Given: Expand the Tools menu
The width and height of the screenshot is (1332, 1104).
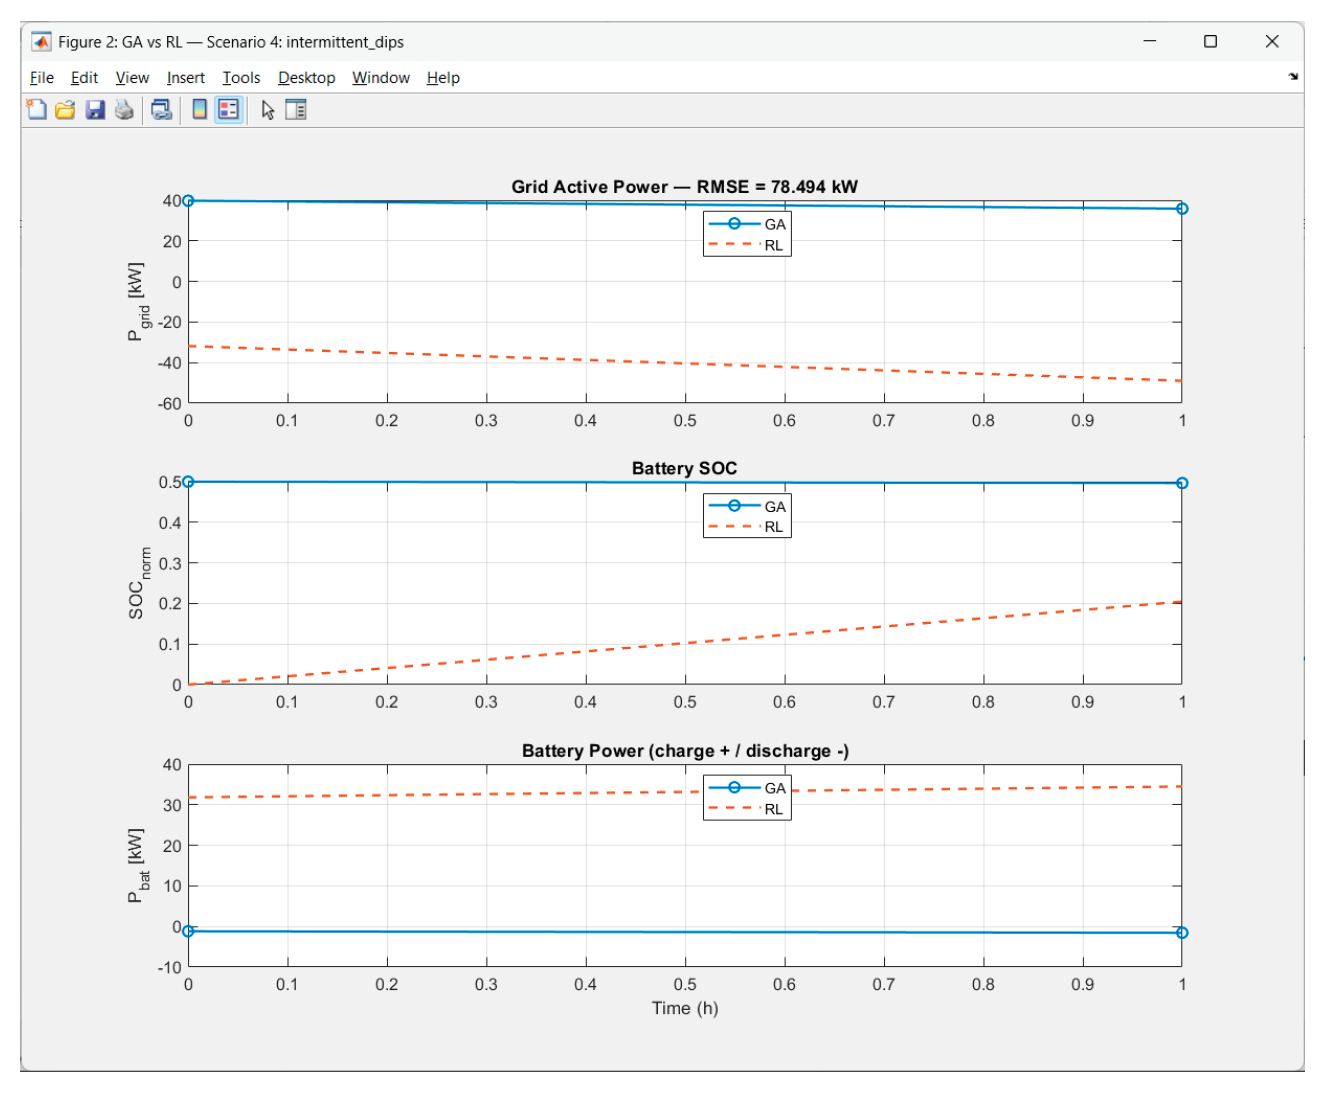Looking at the screenshot, I should coord(241,78).
